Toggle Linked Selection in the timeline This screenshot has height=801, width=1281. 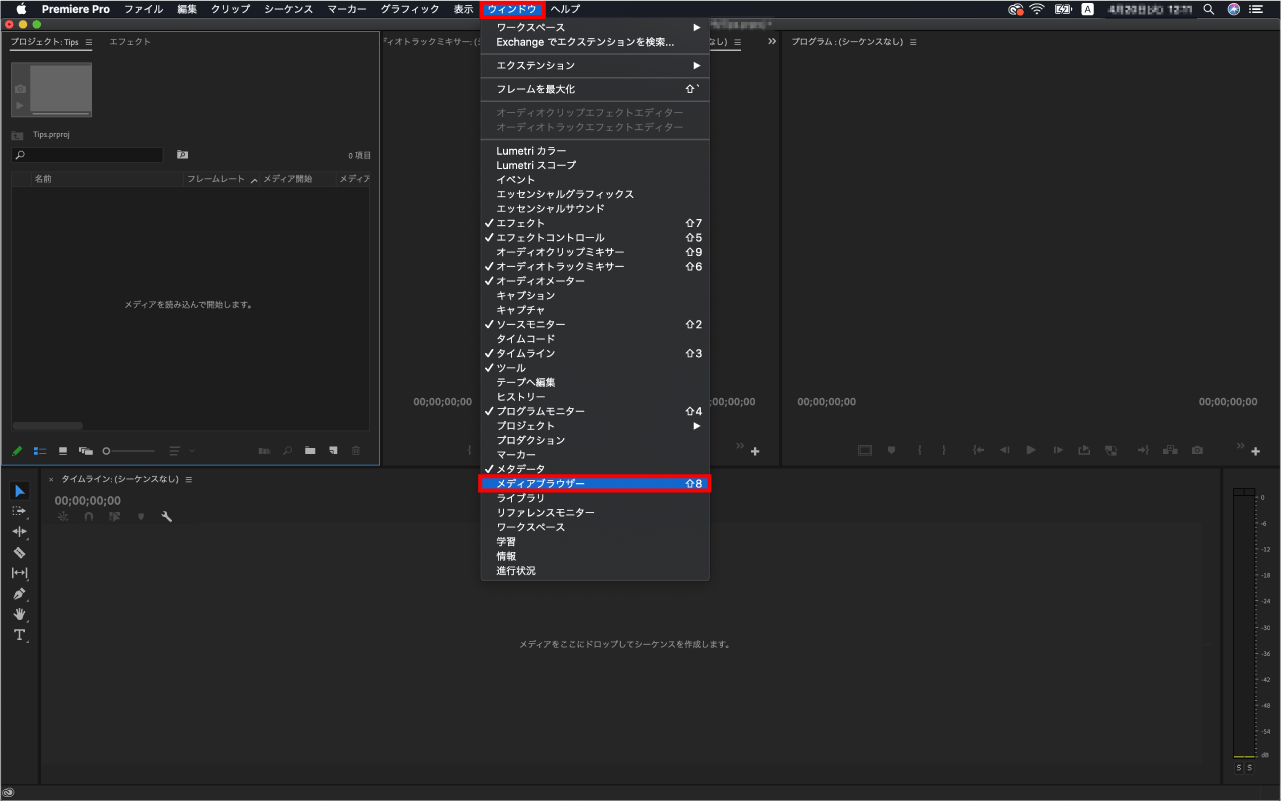point(115,517)
